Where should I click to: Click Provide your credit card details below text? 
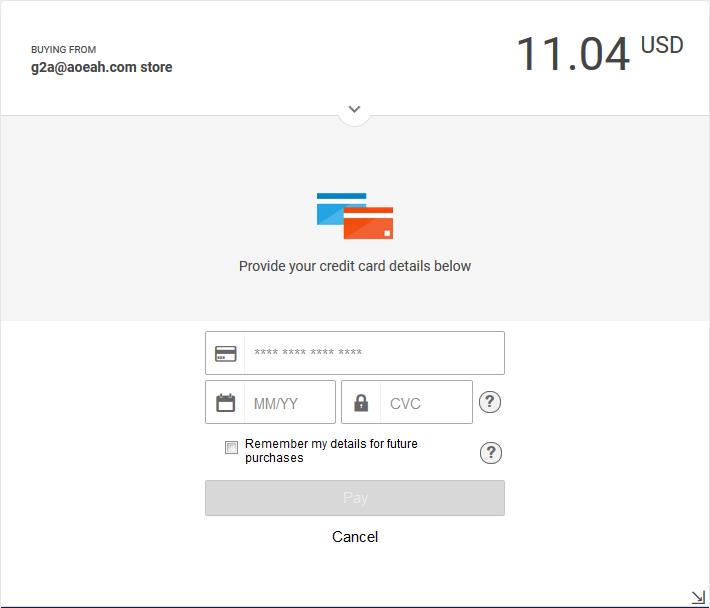coord(355,266)
